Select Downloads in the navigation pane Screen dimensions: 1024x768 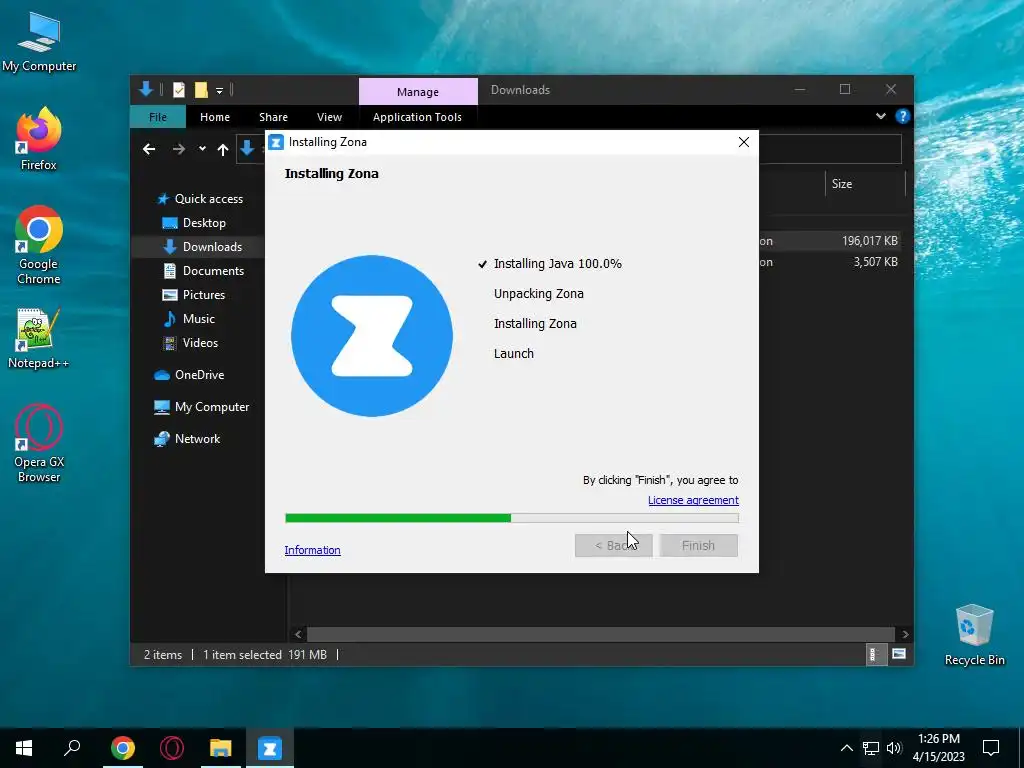tap(202, 247)
